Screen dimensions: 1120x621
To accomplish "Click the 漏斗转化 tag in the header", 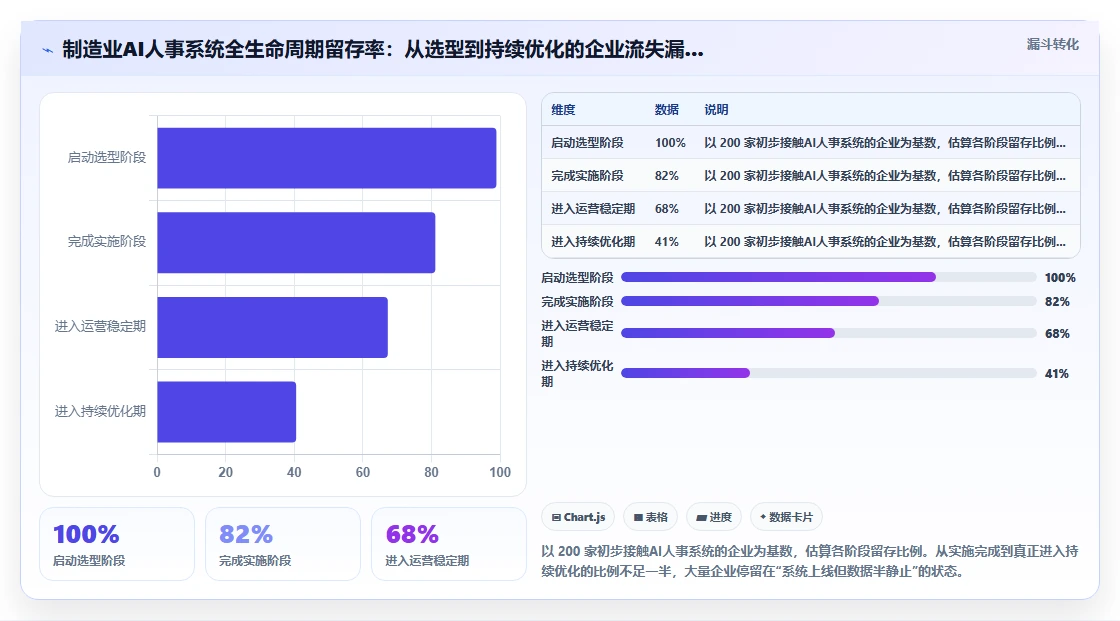I will pyautogui.click(x=1052, y=44).
